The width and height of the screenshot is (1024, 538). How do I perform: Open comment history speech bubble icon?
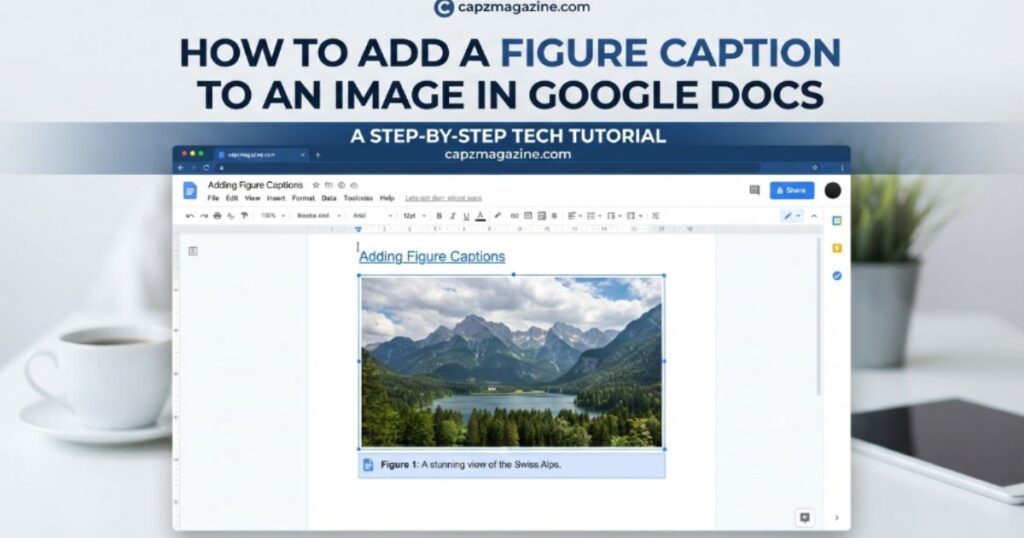pyautogui.click(x=754, y=190)
